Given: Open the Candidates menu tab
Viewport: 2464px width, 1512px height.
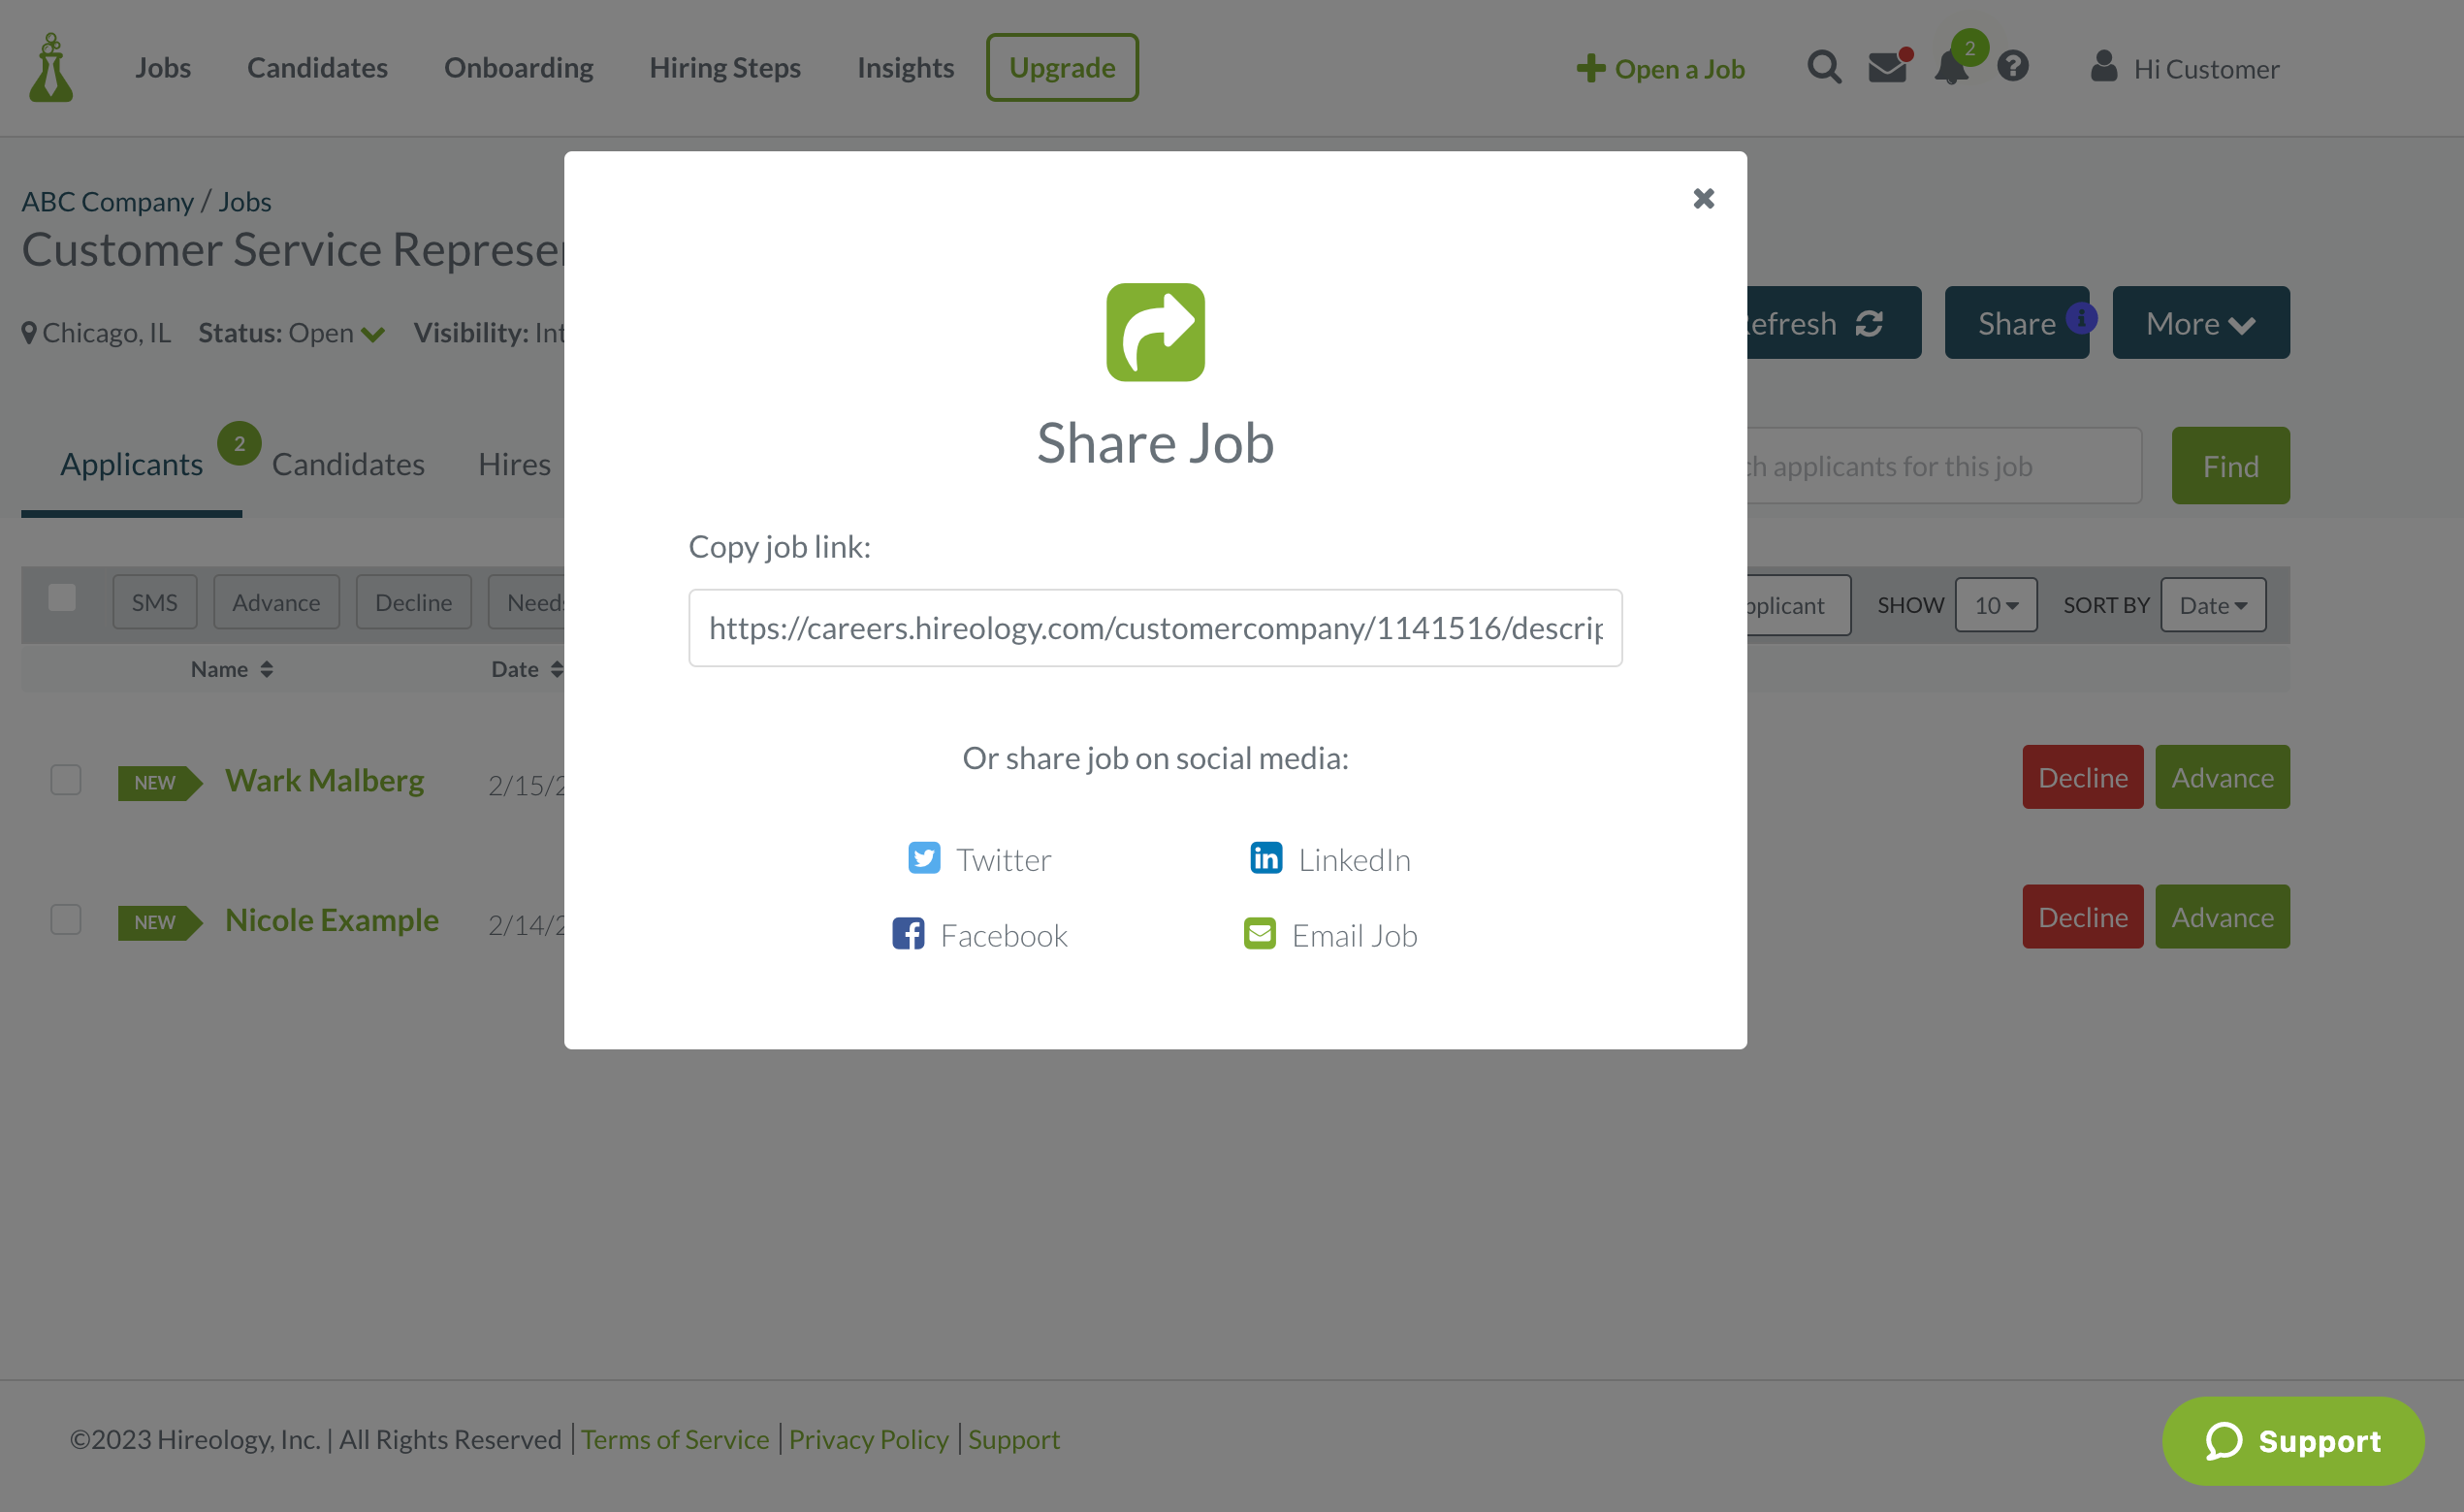Looking at the screenshot, I should (x=317, y=67).
